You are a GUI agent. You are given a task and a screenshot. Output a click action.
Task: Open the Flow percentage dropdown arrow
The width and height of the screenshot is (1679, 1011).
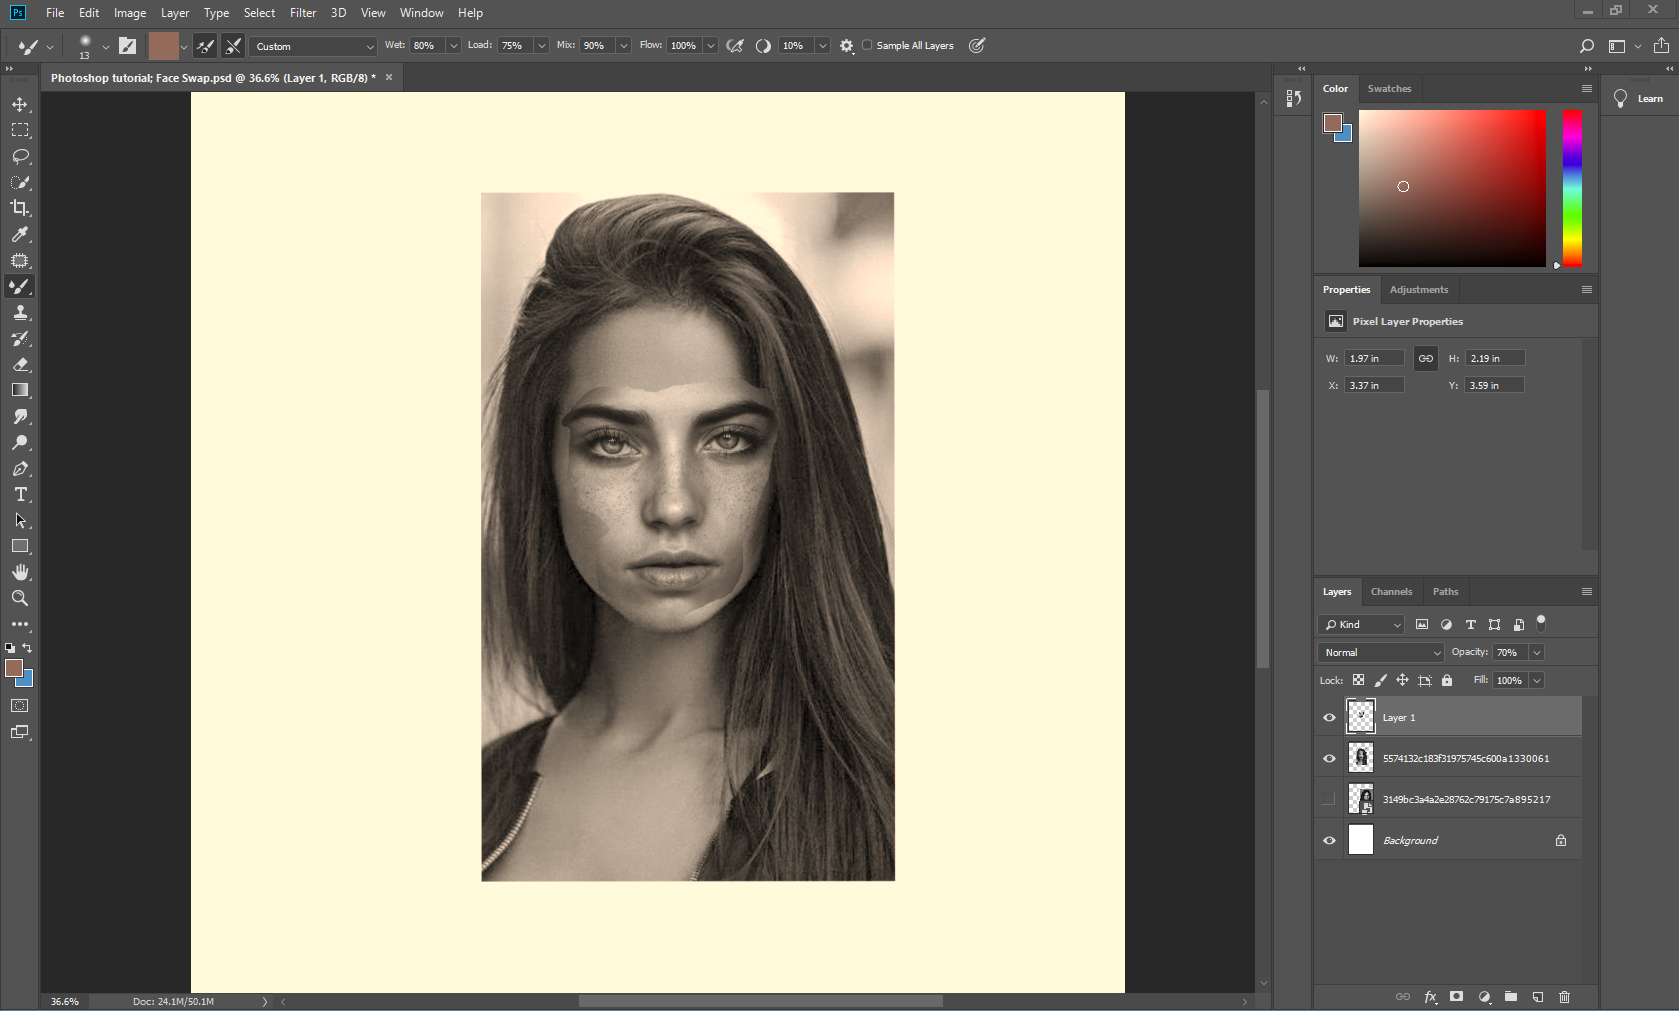(x=710, y=46)
